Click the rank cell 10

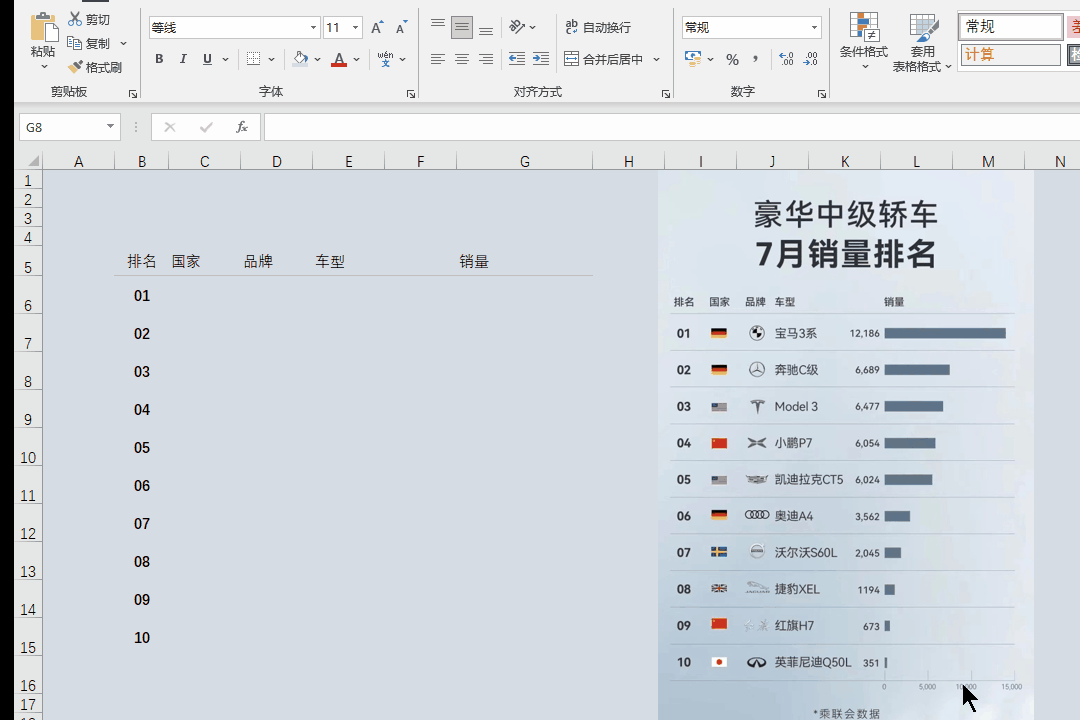142,637
